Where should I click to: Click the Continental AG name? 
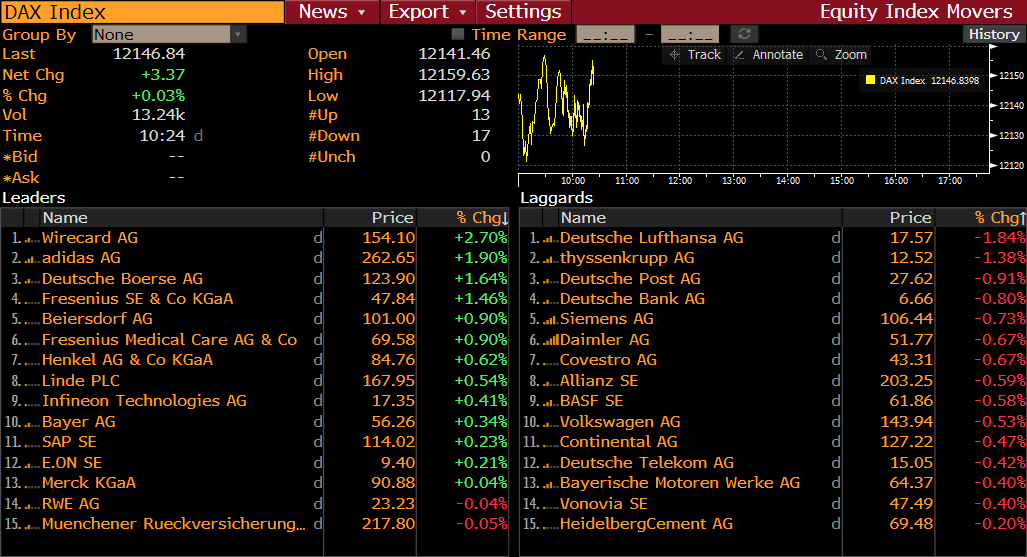[x=618, y=442]
